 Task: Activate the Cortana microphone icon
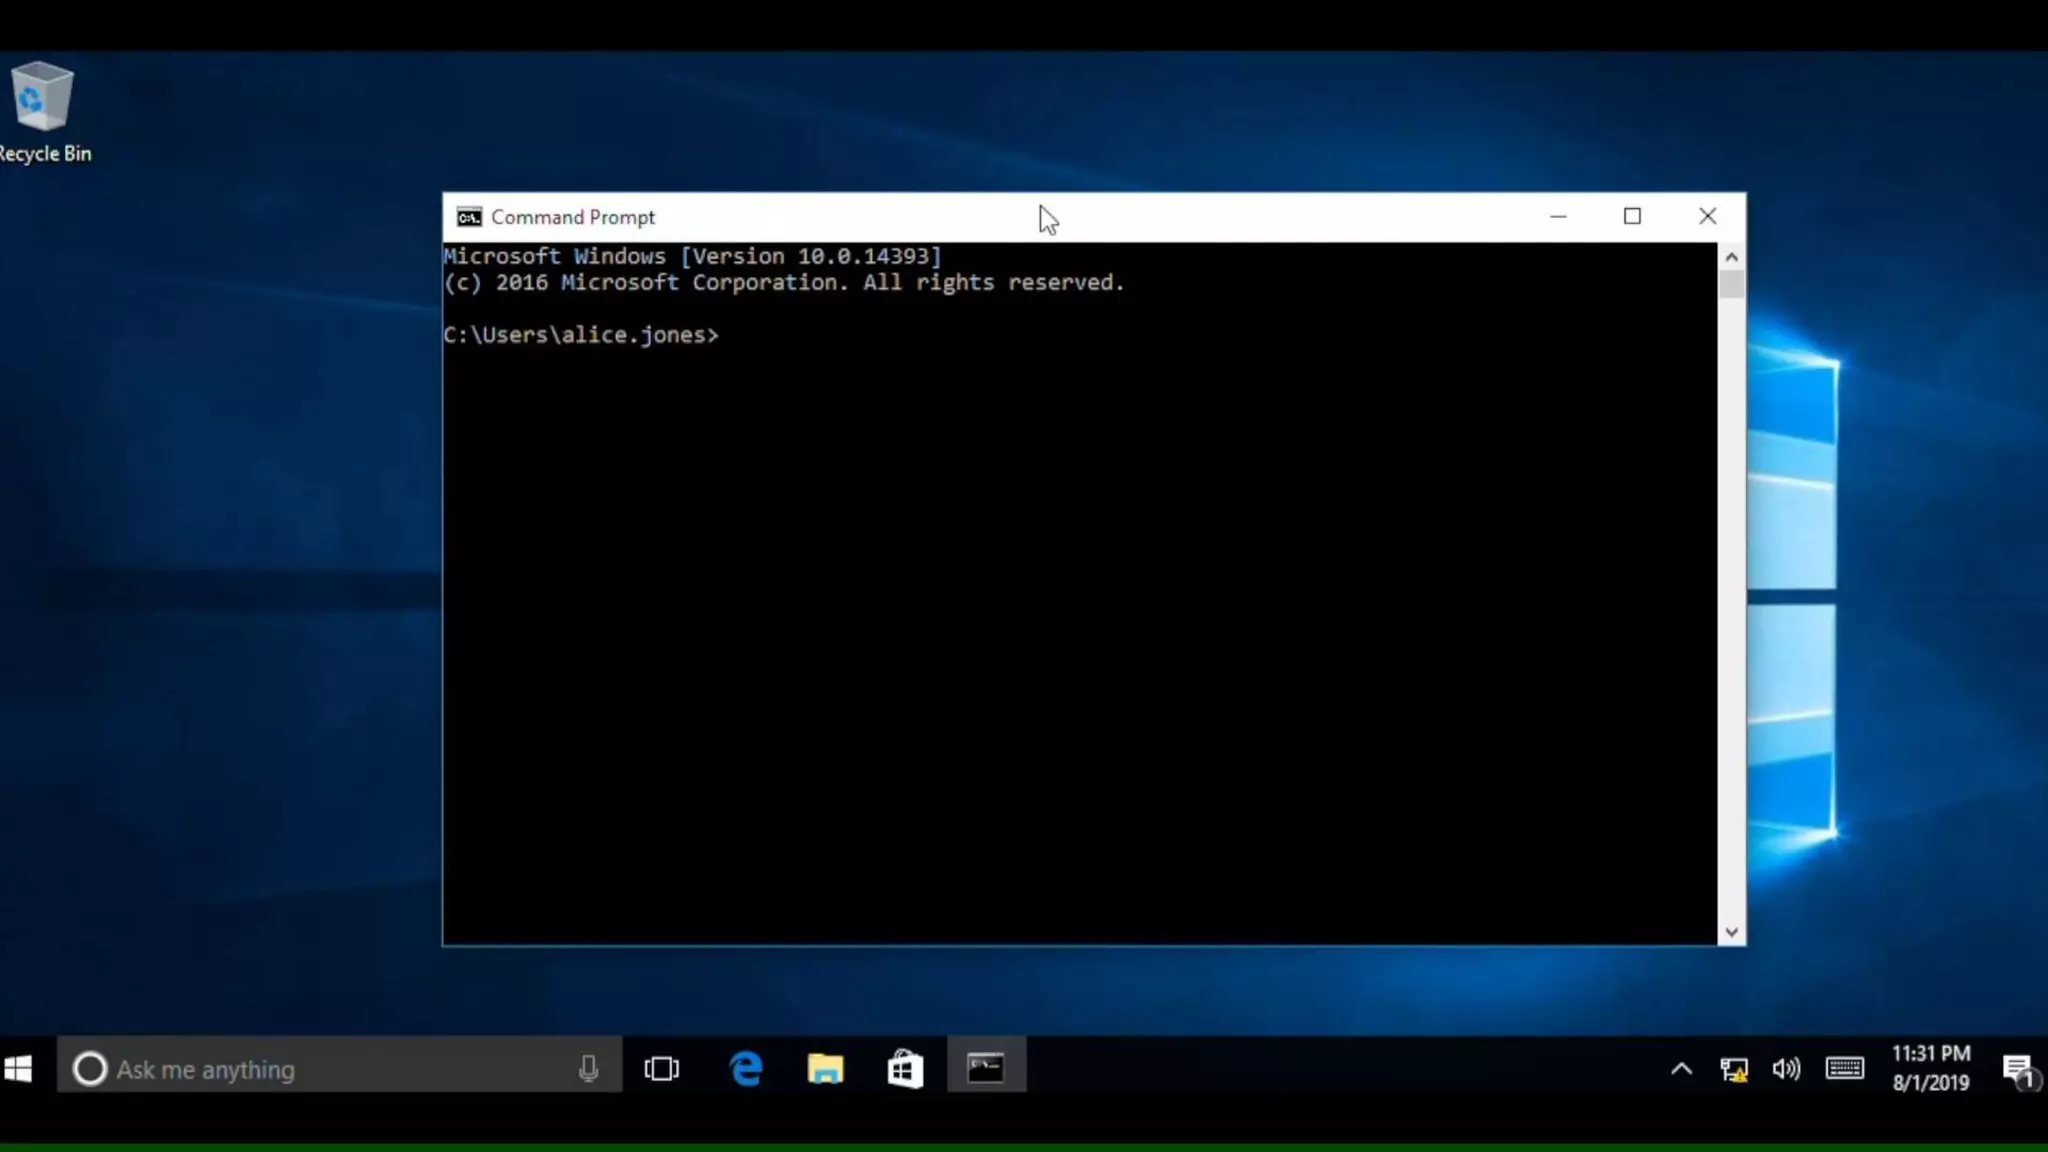(588, 1069)
